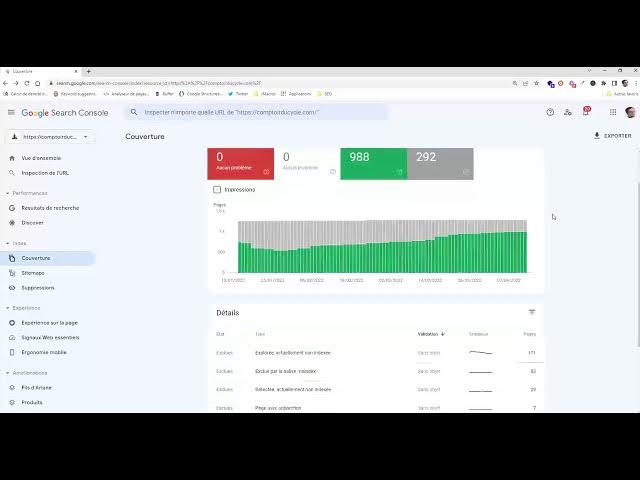Collapse the Performances section

click(x=27, y=193)
